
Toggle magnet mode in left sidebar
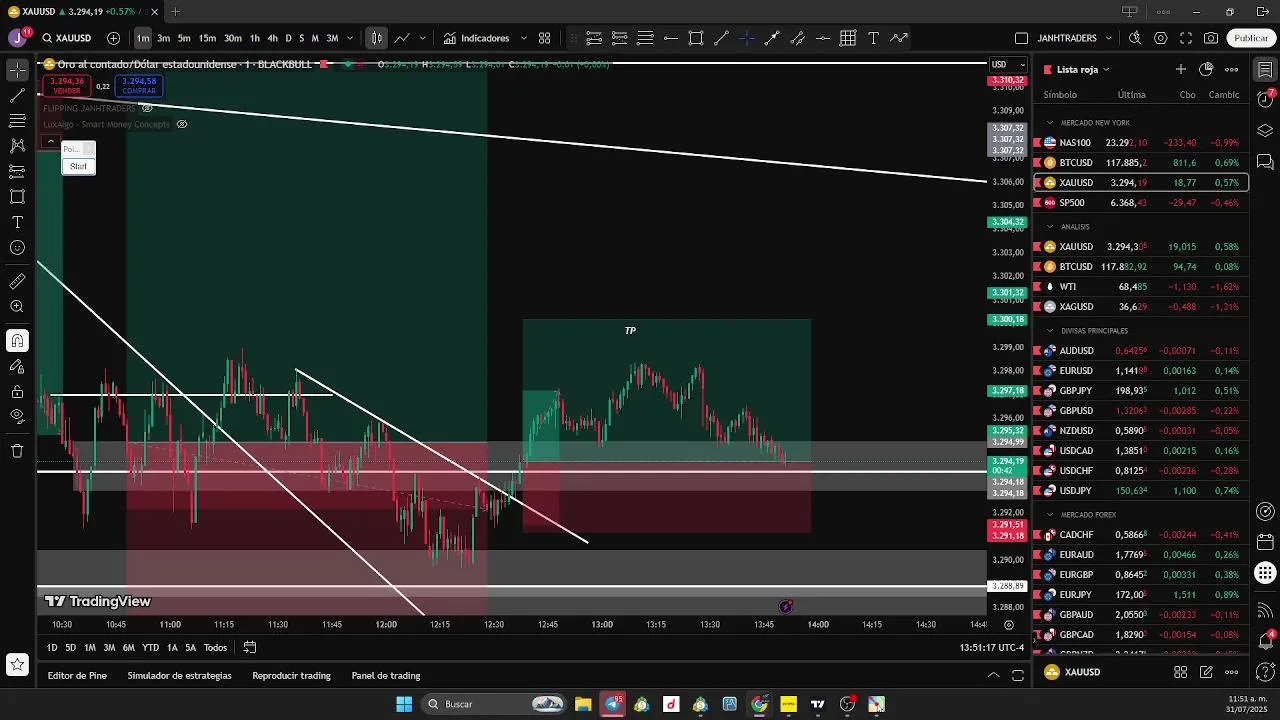17,341
